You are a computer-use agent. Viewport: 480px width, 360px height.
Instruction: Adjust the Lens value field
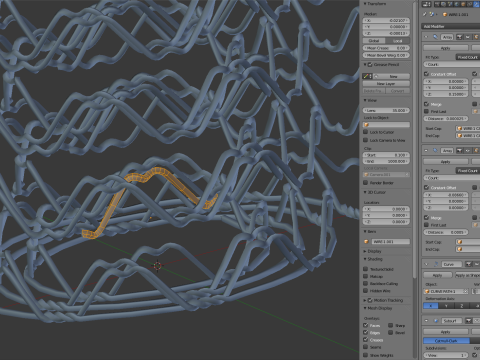(386, 110)
